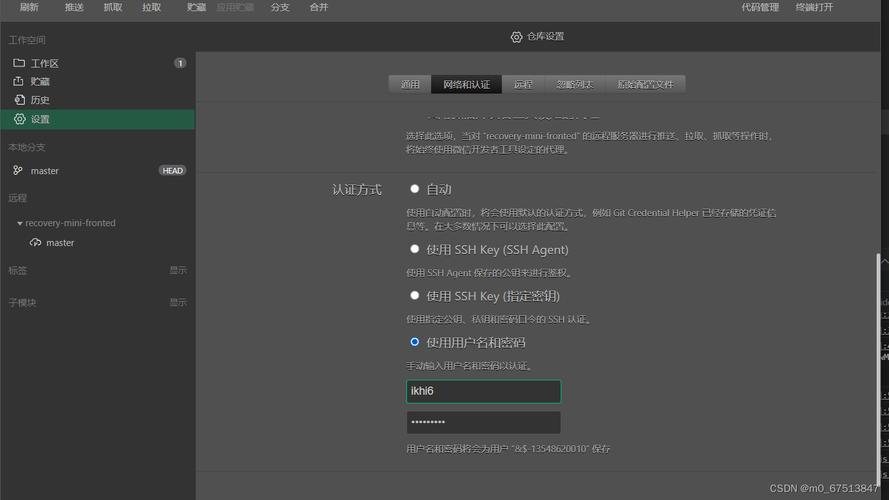The width and height of the screenshot is (889, 500).
Task: Select 自动 authentication method
Action: [x=414, y=189]
